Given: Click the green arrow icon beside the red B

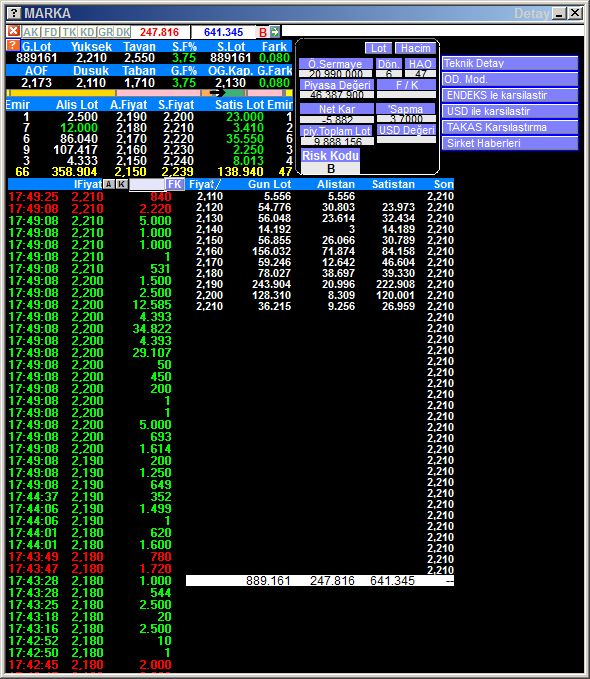Looking at the screenshot, I should pyautogui.click(x=275, y=32).
